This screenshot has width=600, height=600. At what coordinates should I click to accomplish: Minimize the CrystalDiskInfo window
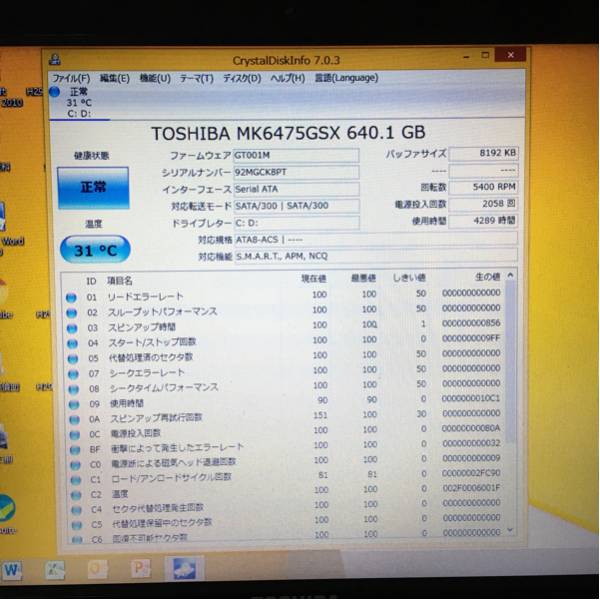(x=466, y=56)
